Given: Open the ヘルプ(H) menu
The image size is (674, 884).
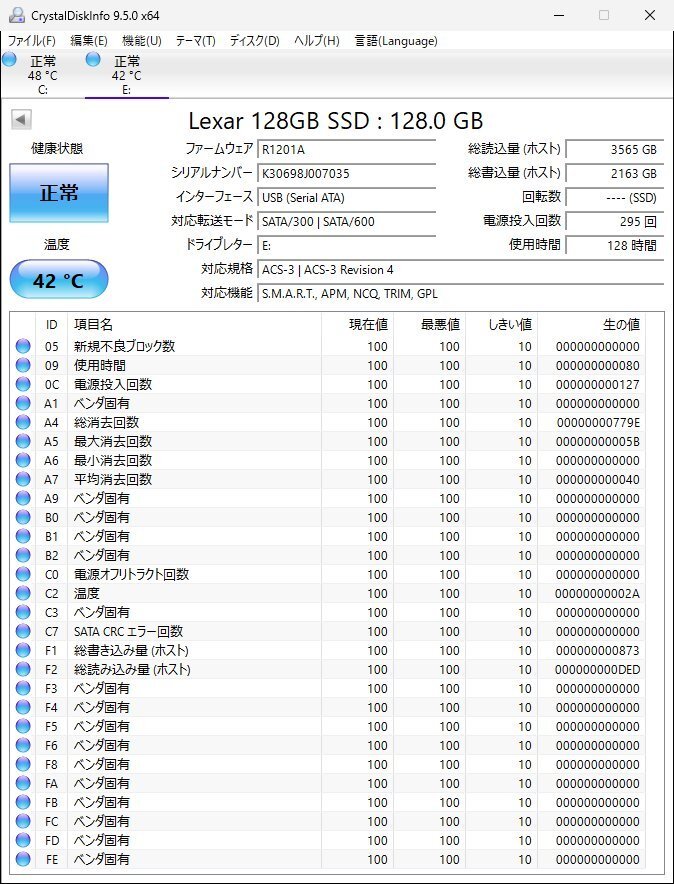Looking at the screenshot, I should click(317, 41).
